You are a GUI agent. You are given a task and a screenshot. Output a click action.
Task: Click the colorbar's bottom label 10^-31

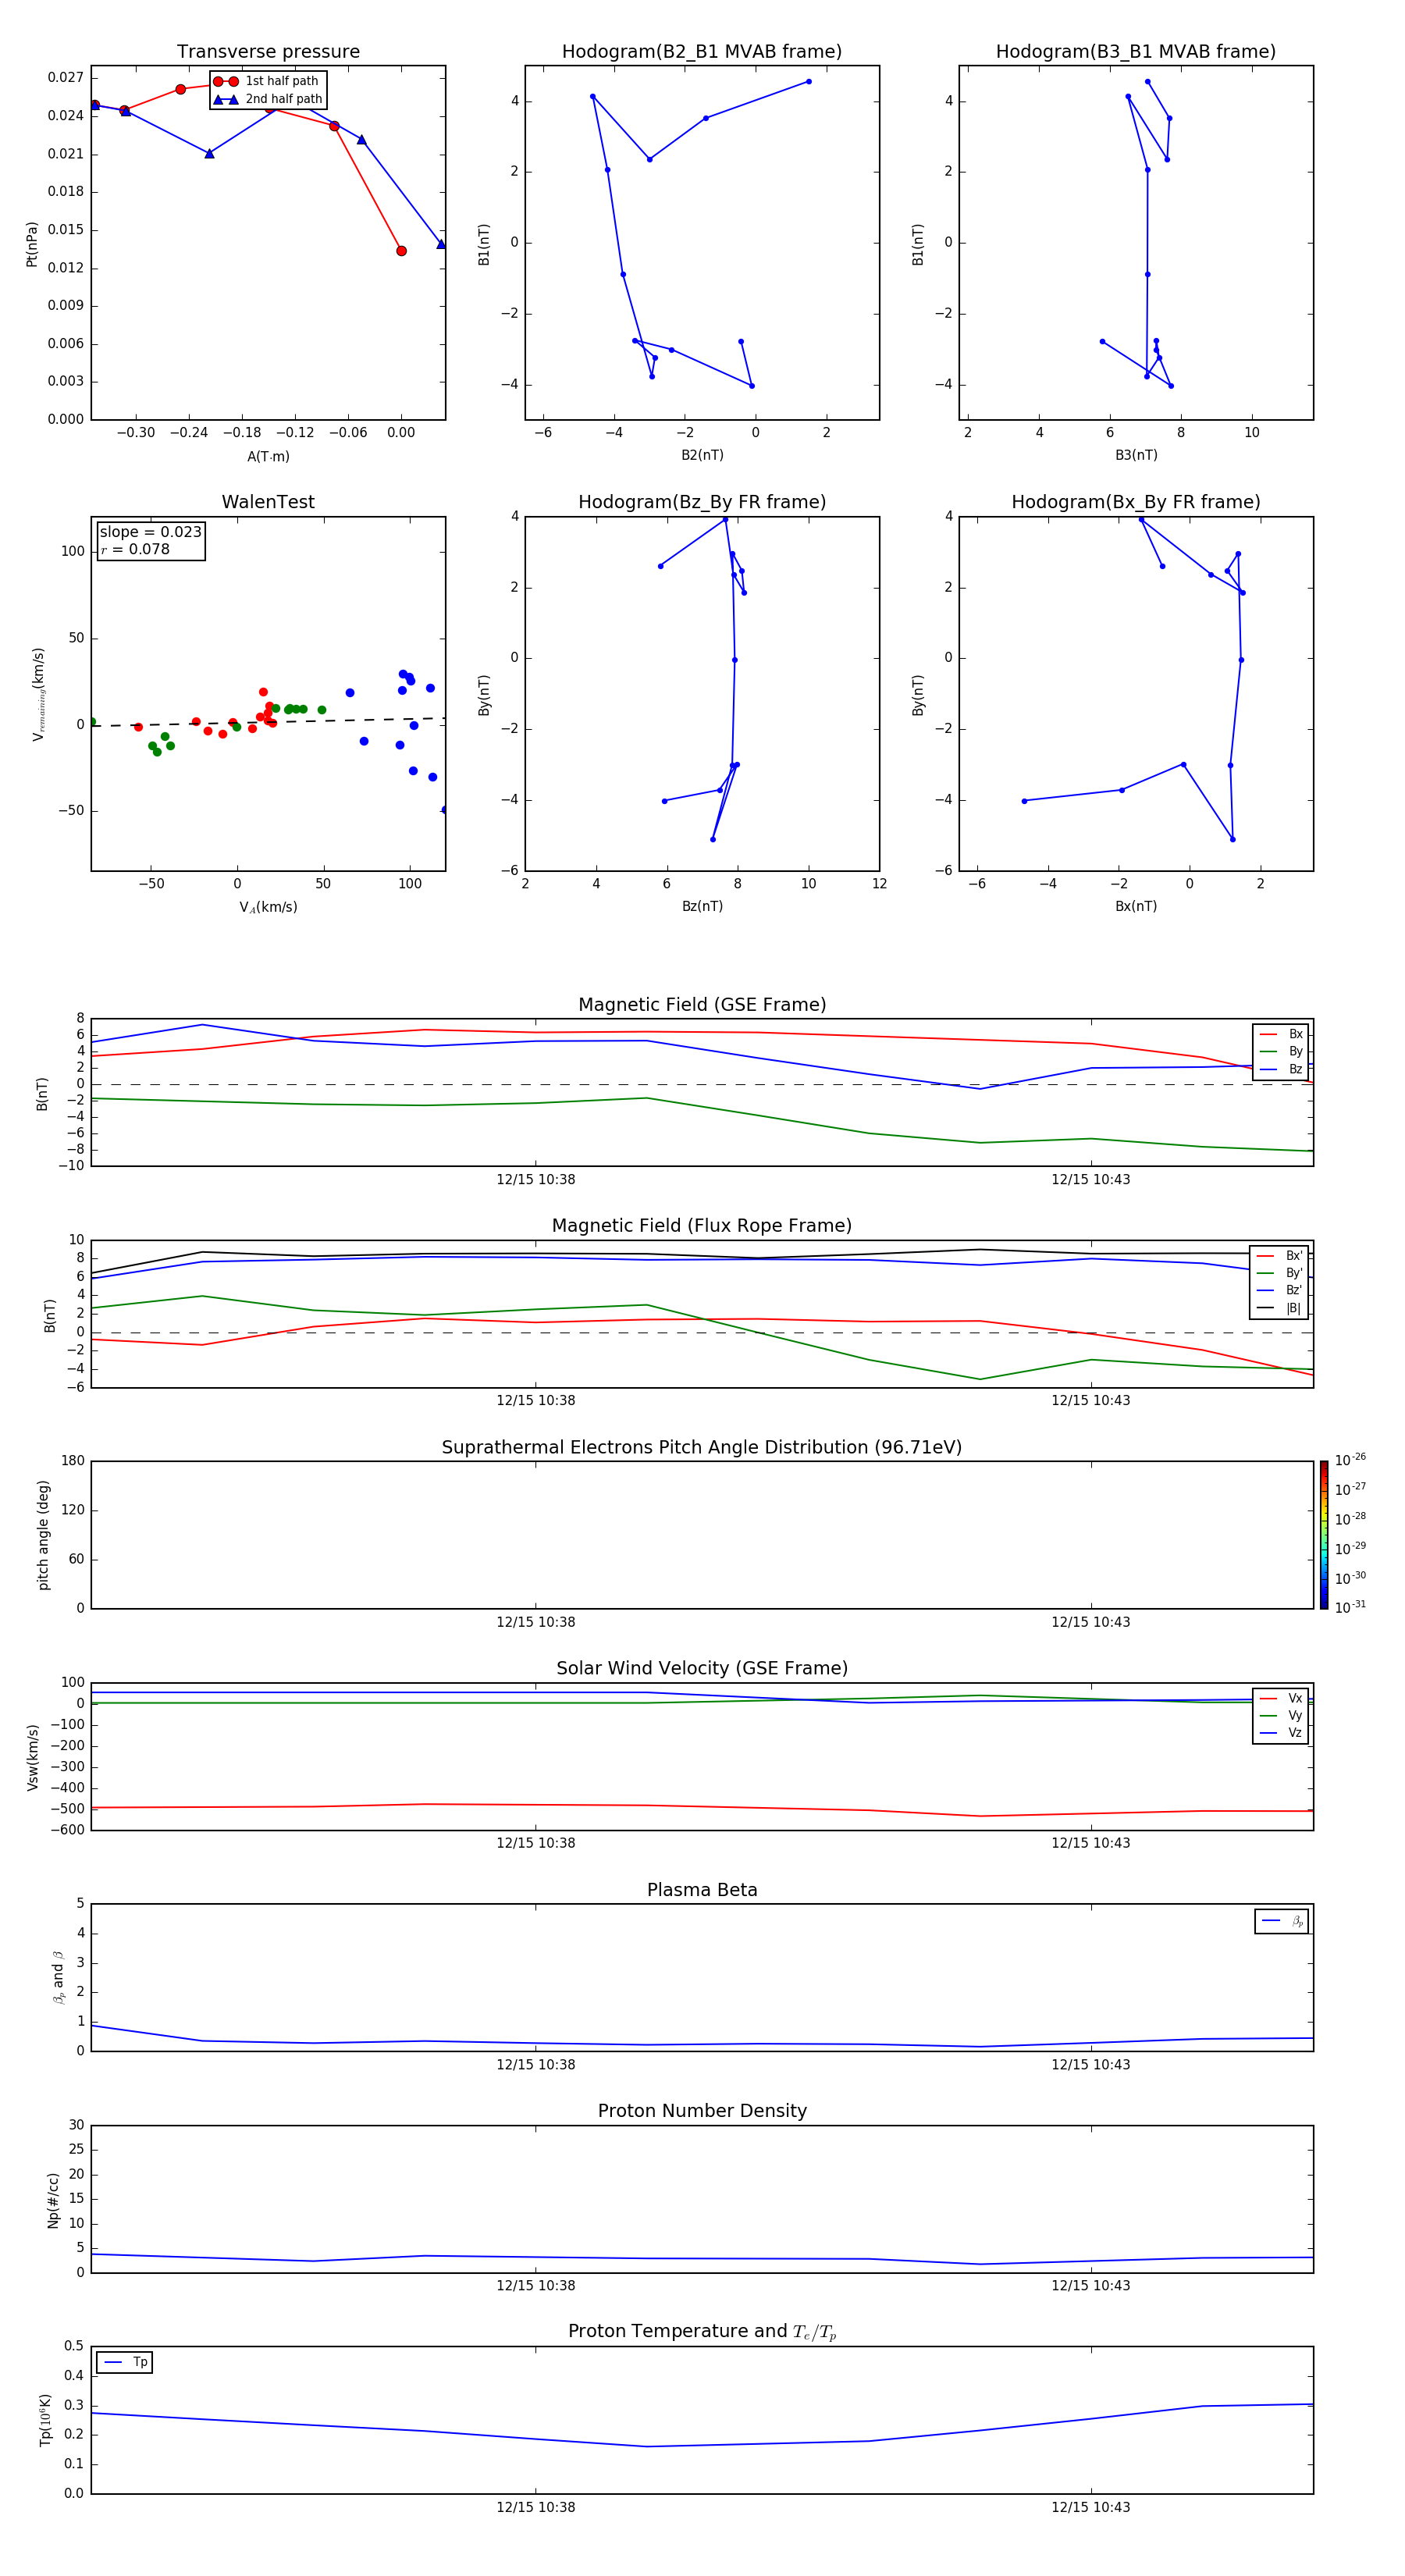click(x=1350, y=1607)
